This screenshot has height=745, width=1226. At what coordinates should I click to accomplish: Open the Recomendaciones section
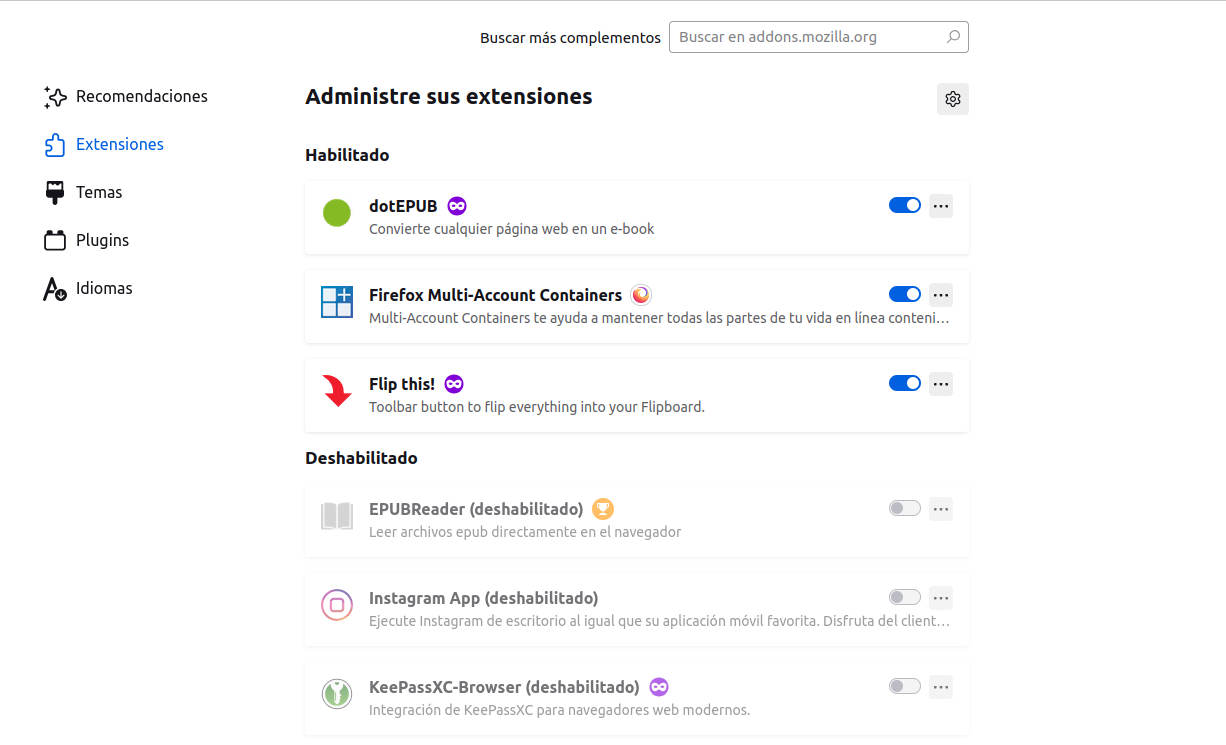141,96
